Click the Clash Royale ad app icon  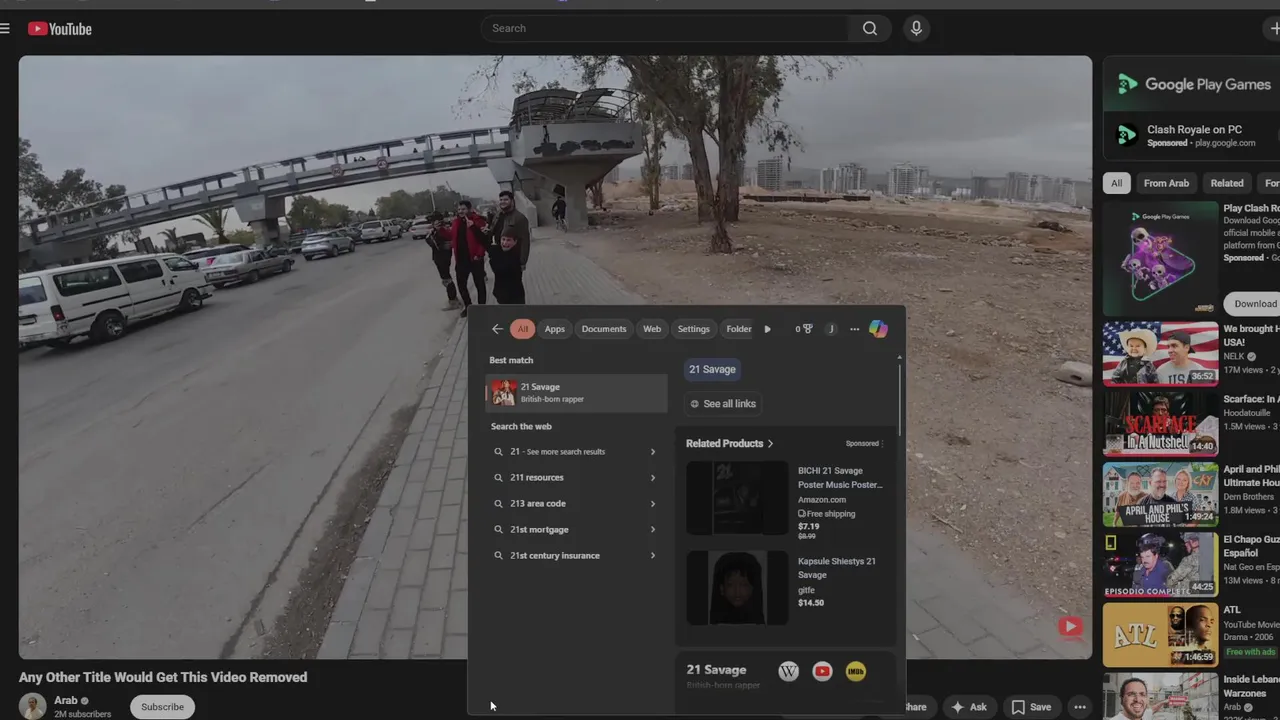(1127, 135)
